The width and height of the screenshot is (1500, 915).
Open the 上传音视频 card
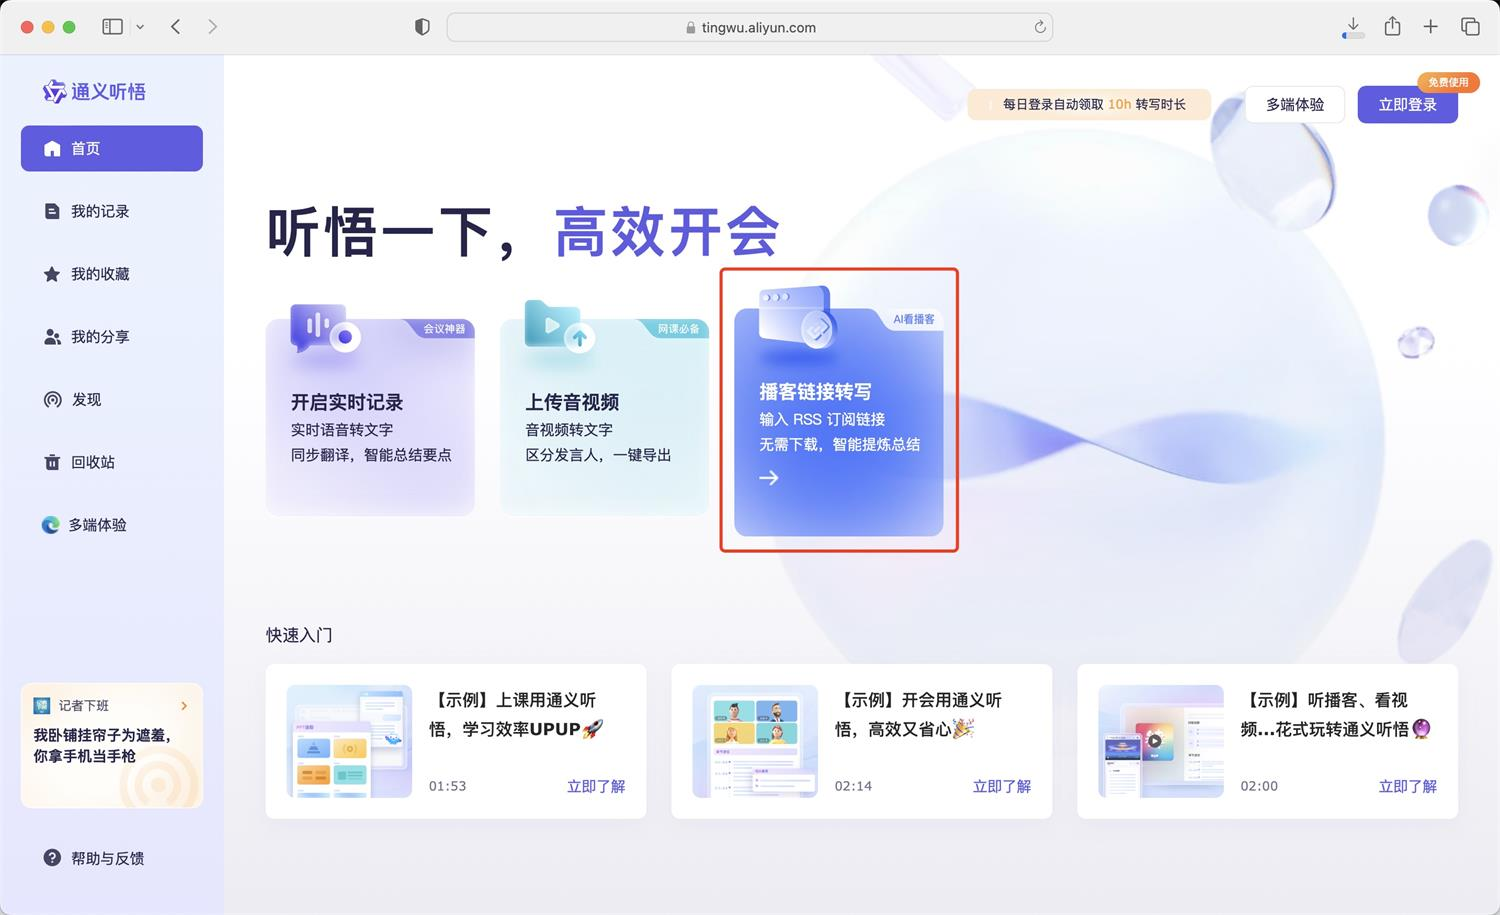click(x=604, y=417)
